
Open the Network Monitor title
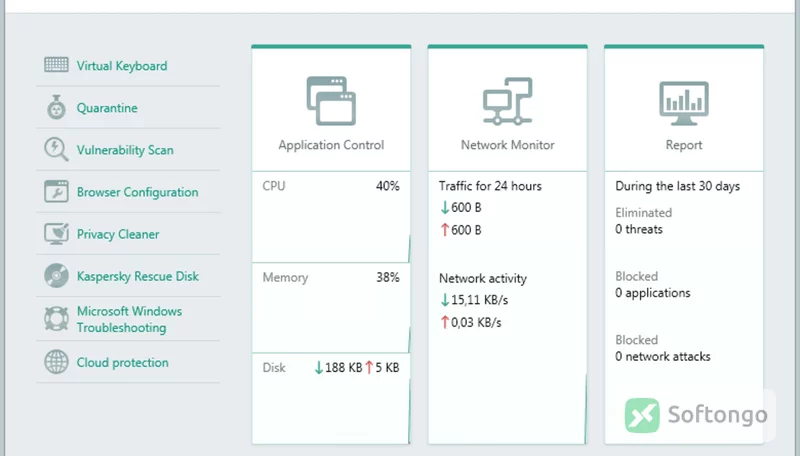pos(508,145)
